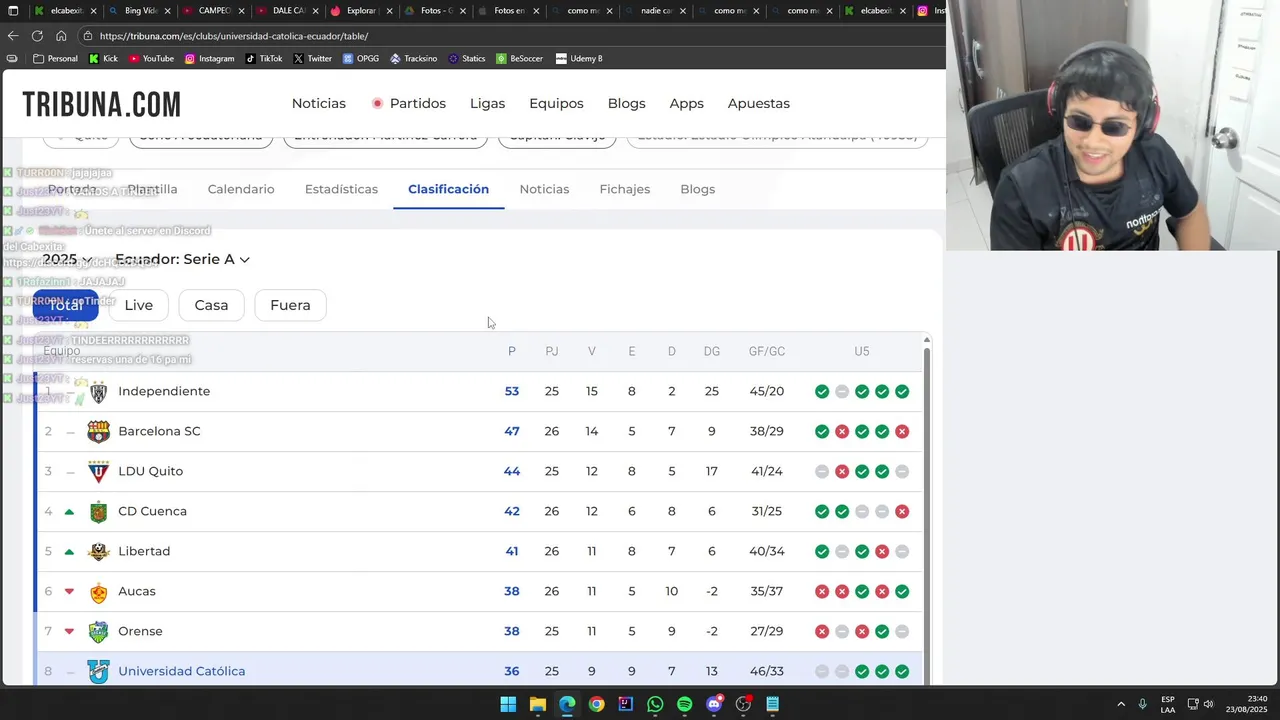Open the Instagram bookmark

click(209, 59)
